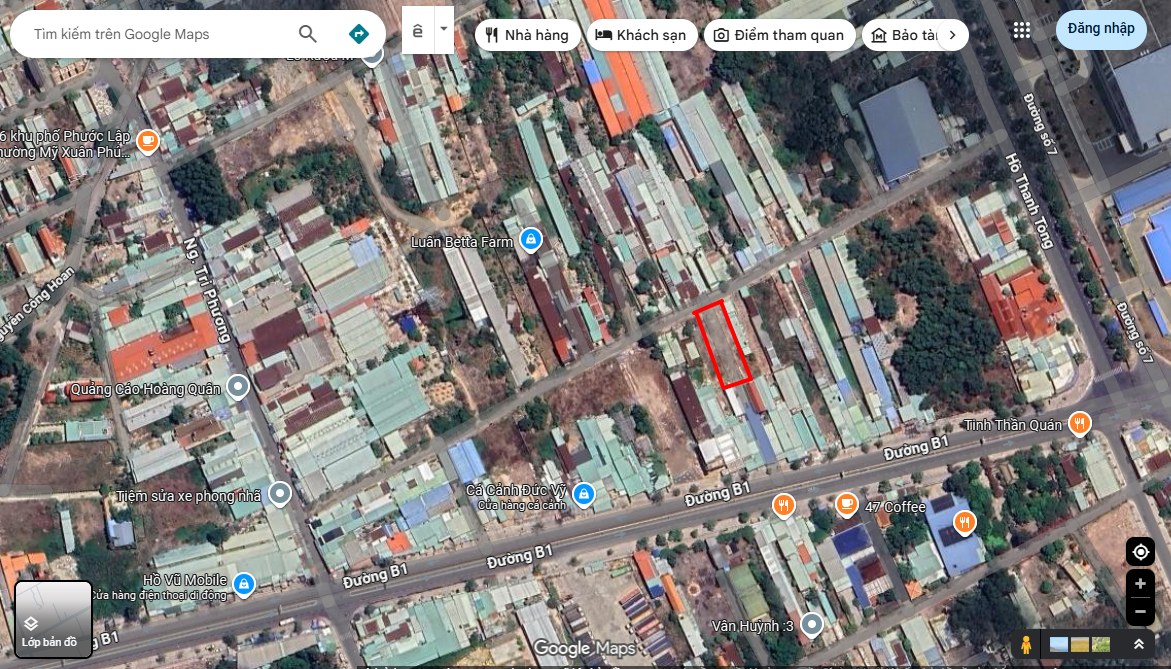1171x669 pixels.
Task: Select the Điểm tham quan category chip
Action: pos(780,34)
